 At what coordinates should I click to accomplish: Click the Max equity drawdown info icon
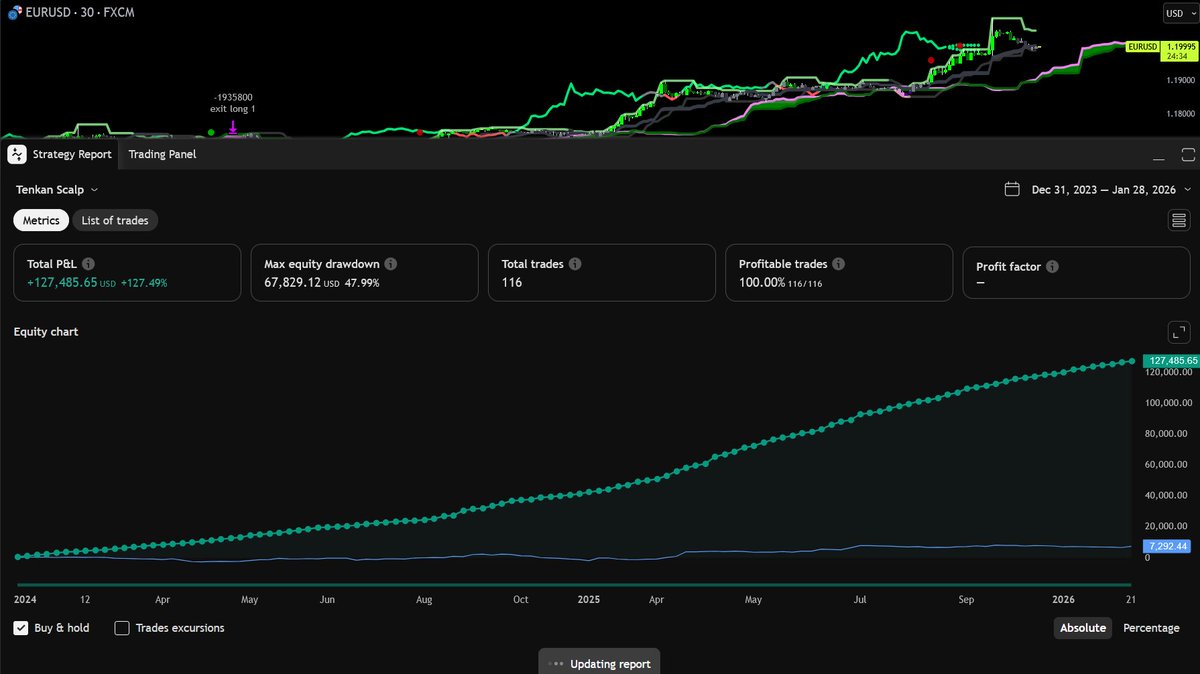click(x=389, y=263)
